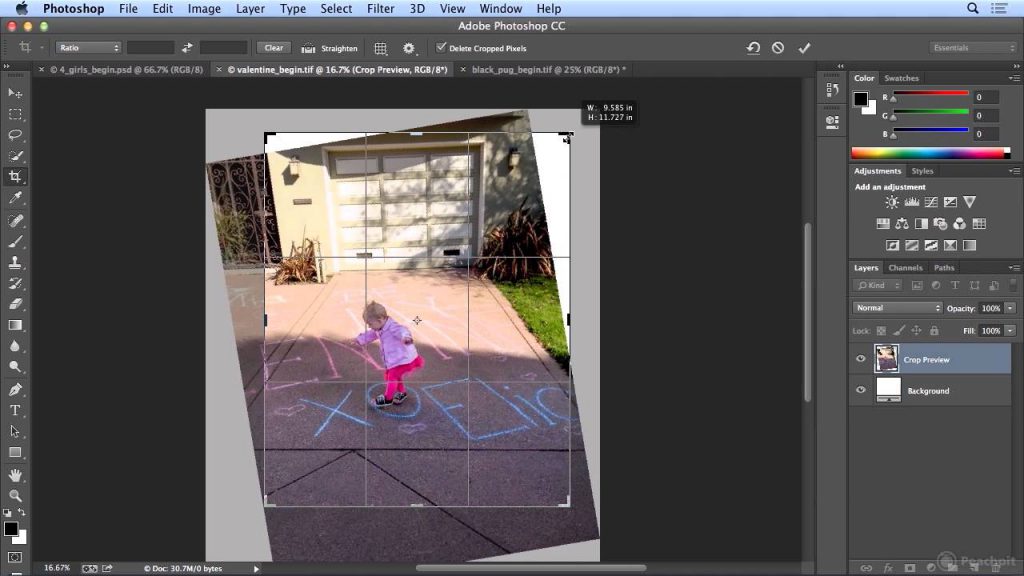1024x576 pixels.
Task: Open the Filter menu
Action: [380, 8]
